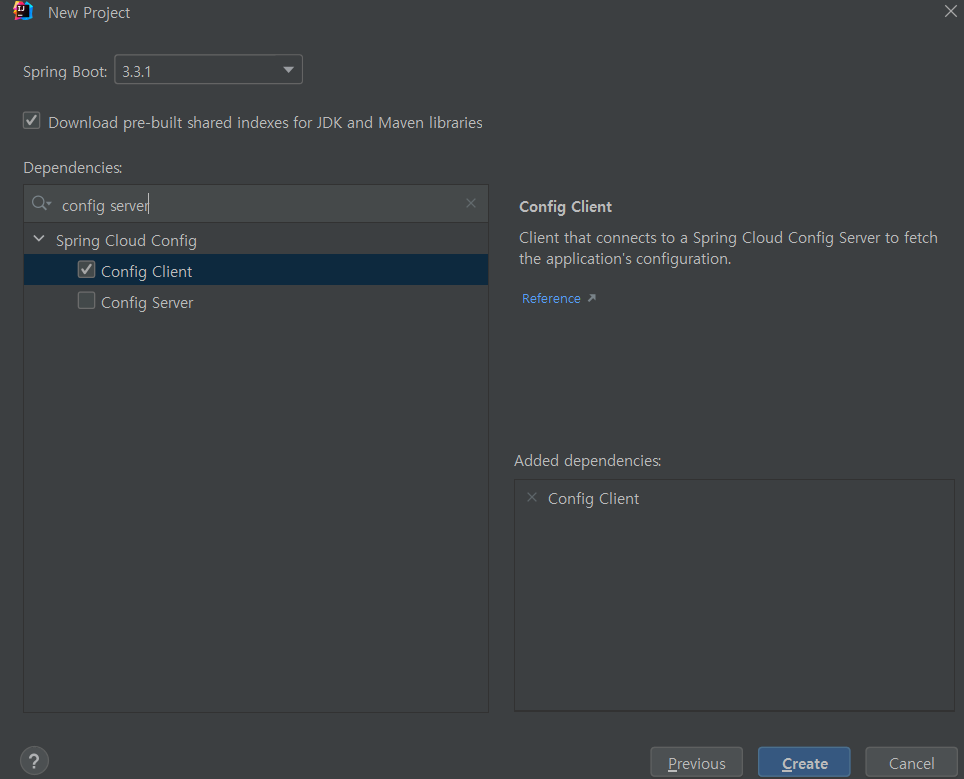This screenshot has width=964, height=779.
Task: Click the Spring Boot label
Action: [x=65, y=71]
